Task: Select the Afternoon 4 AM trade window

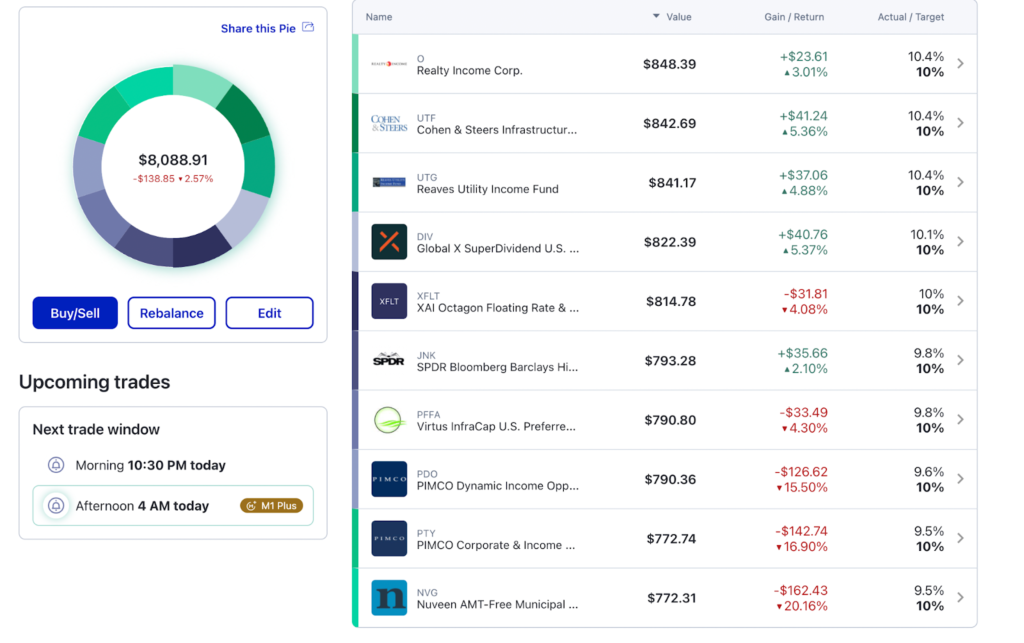Action: click(142, 506)
